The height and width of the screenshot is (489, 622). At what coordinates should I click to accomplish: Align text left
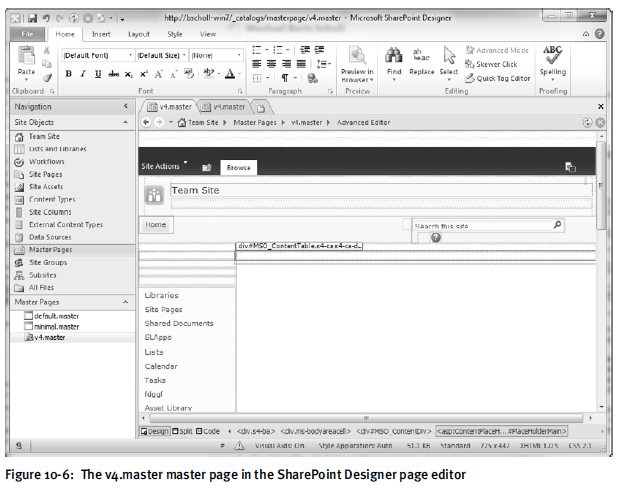(x=257, y=64)
